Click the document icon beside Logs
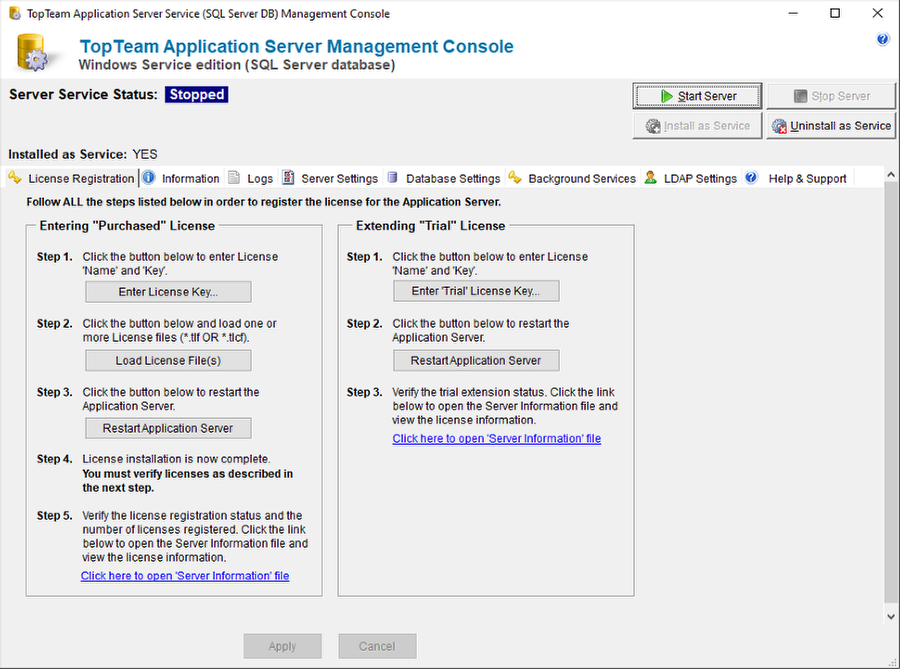Image resolution: width=900 pixels, height=669 pixels. point(234,178)
